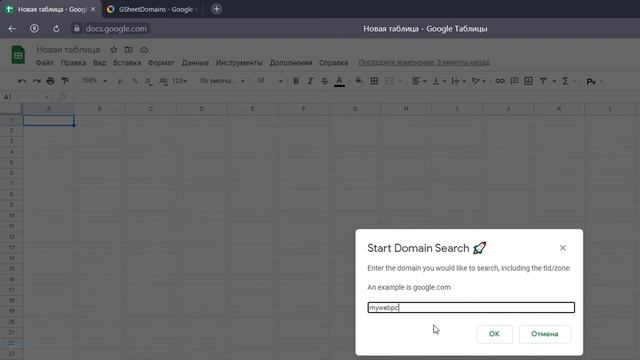Select column F header
This screenshot has width=640, height=360.
pyautogui.click(x=304, y=109)
